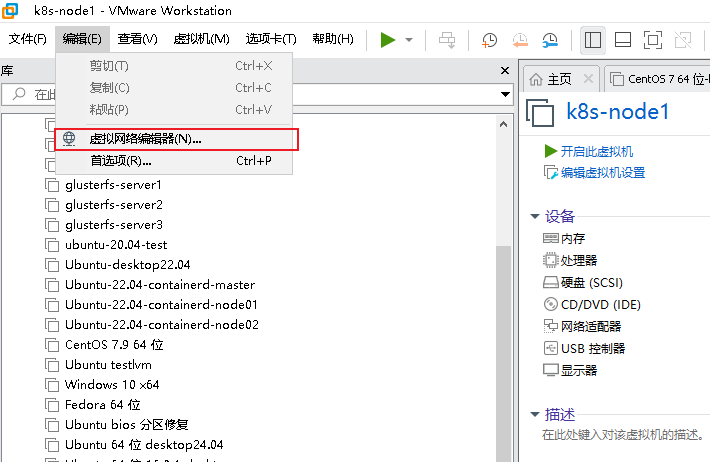Image resolution: width=710 pixels, height=462 pixels.
Task: Take a snapshot of this virtual machine
Action: tap(489, 40)
